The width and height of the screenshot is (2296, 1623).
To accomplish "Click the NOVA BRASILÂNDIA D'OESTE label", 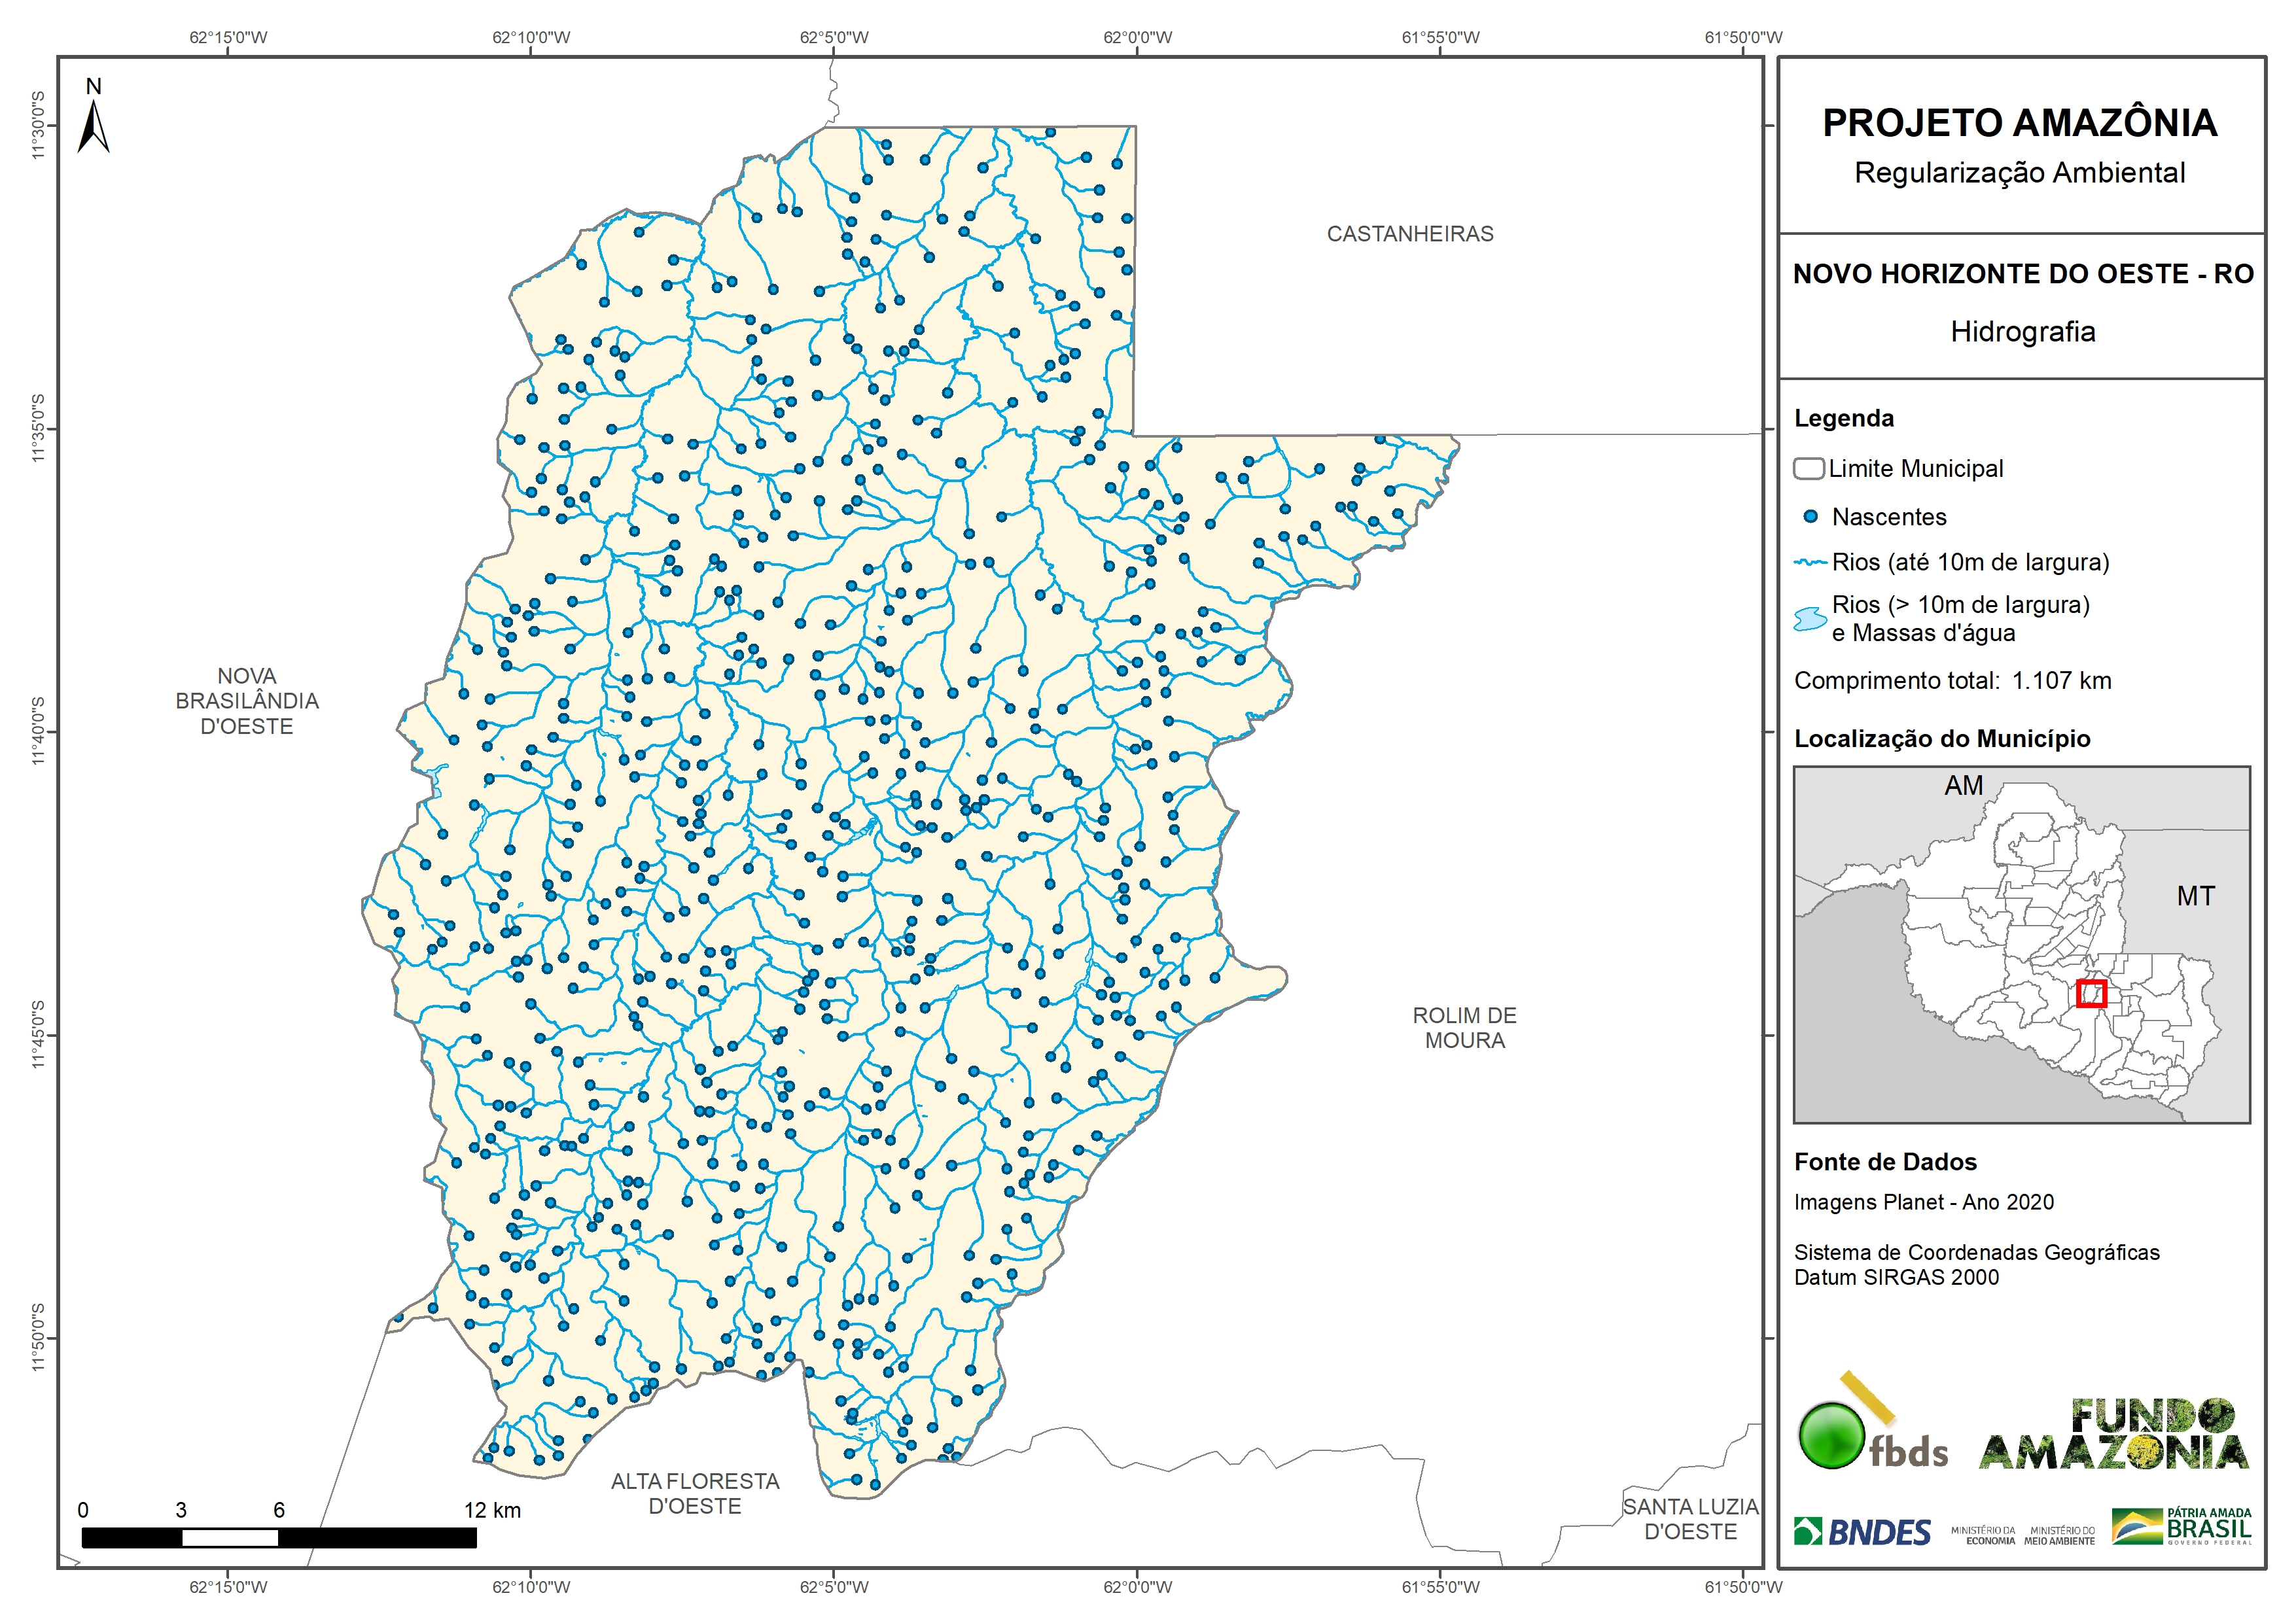I will click(x=247, y=701).
